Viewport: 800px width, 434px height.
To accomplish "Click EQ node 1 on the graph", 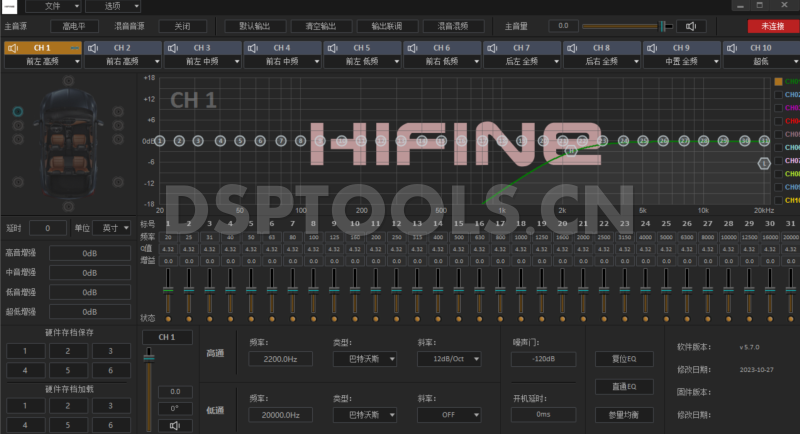I will pos(160,141).
